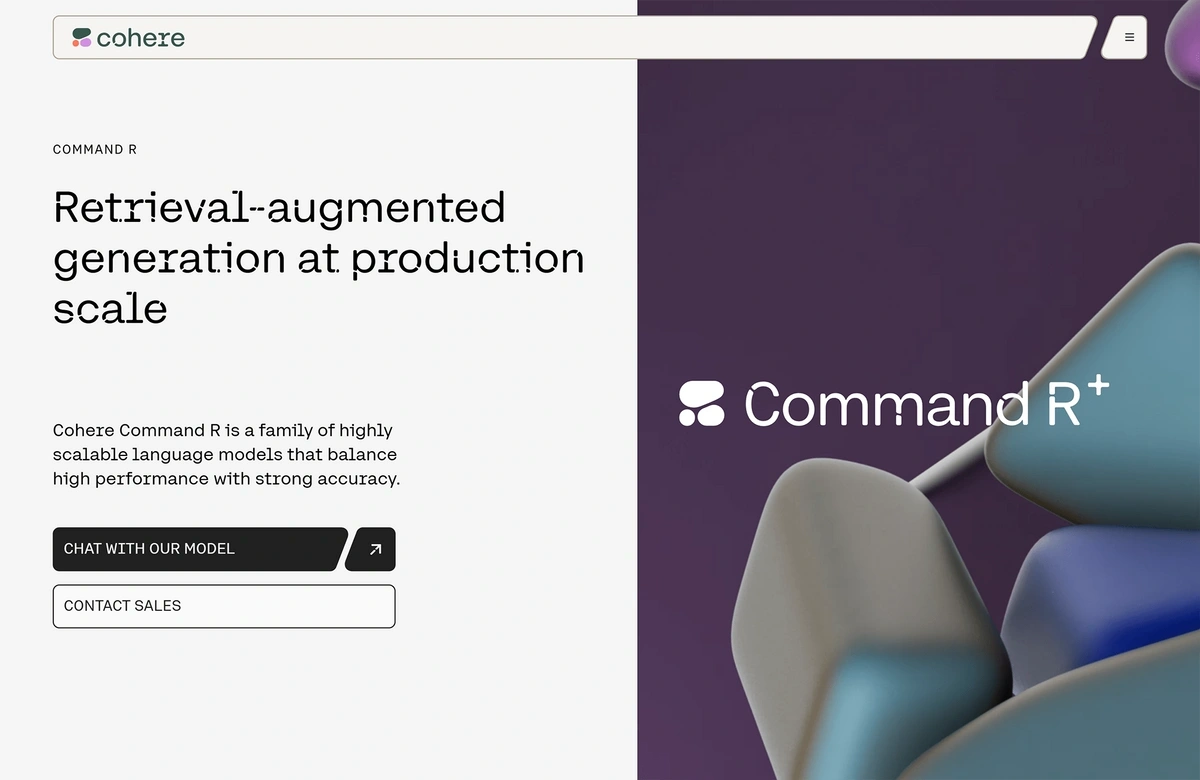Click the Cohere logo icon in navbar
Screen dimensions: 1200x780
pyautogui.click(x=82, y=38)
